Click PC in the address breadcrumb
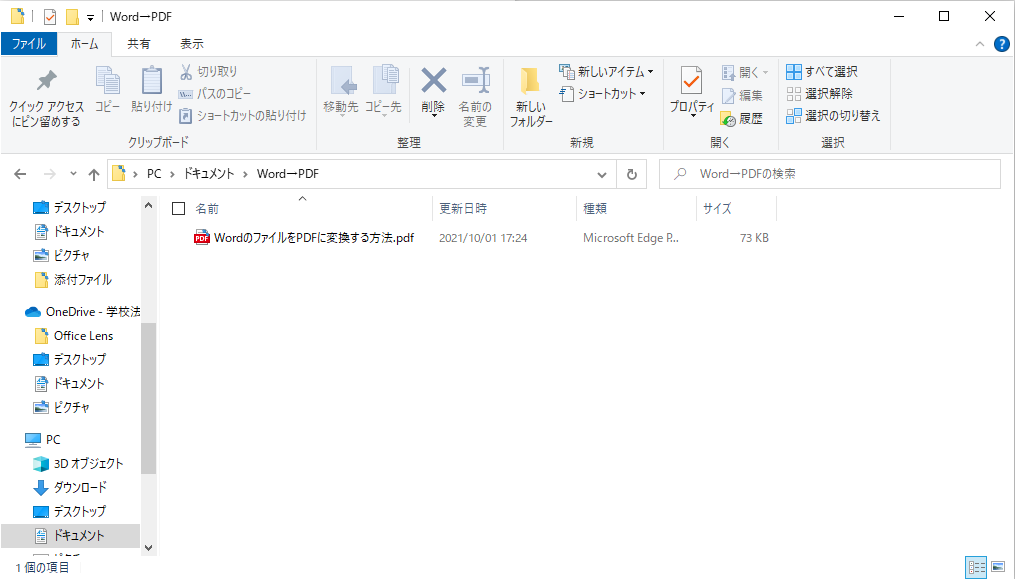The height and width of the screenshot is (579, 1015). [x=154, y=174]
